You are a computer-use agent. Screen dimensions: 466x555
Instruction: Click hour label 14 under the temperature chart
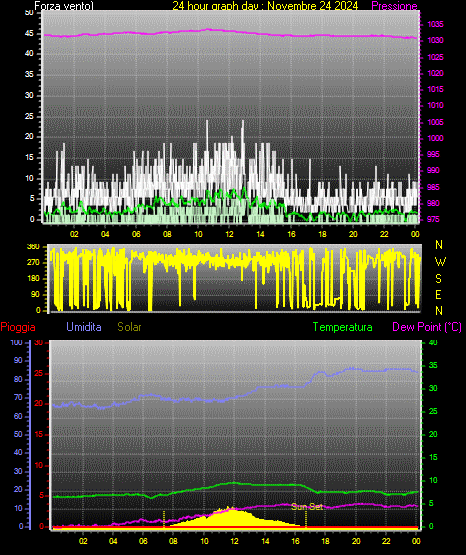coord(265,541)
